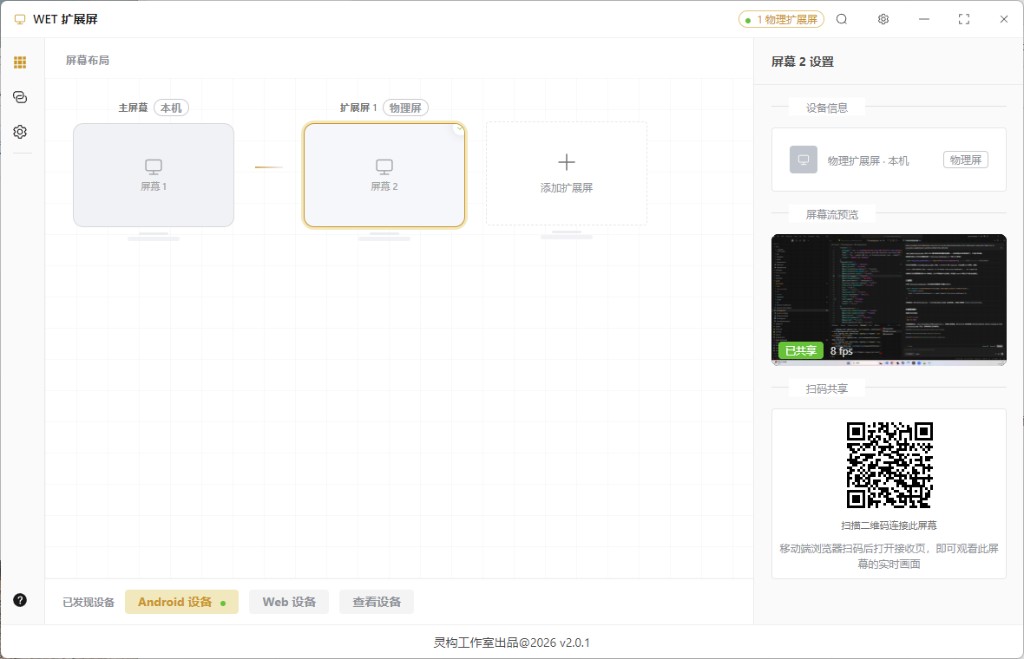The height and width of the screenshot is (659, 1024).
Task: Click the monitor icon in 屏幕 2
Action: [385, 167]
